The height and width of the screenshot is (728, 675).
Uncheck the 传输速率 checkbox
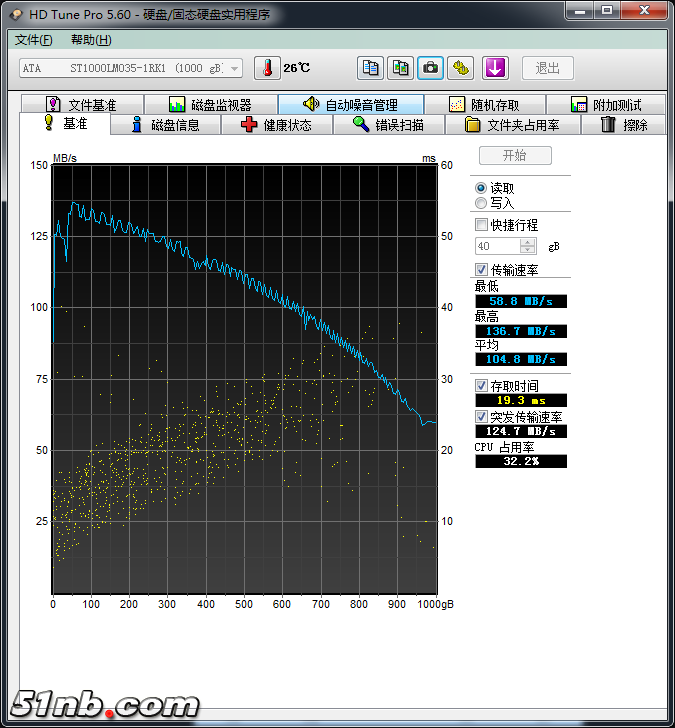coord(481,270)
